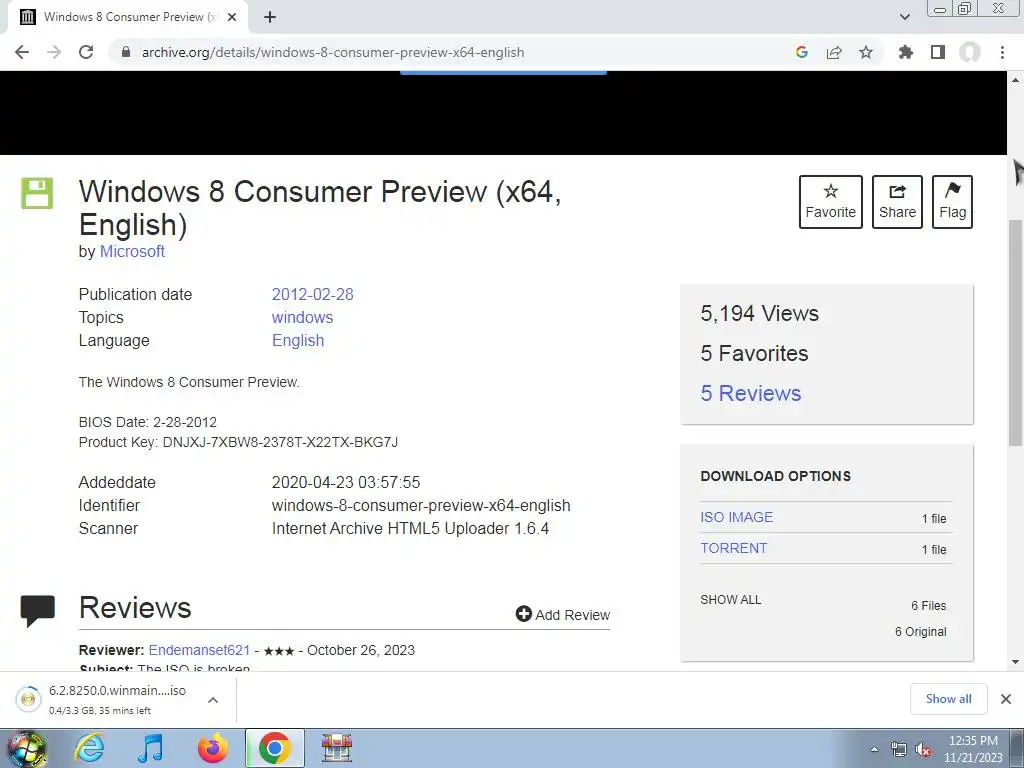1024x768 pixels.
Task: Click the 5,194 Views text
Action: tap(760, 313)
